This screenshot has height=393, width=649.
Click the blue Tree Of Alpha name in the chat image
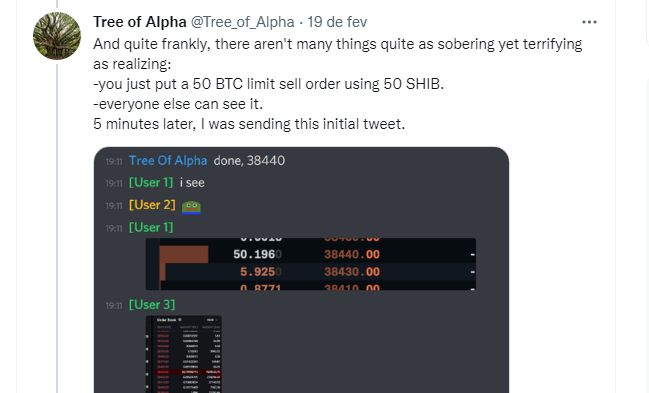pos(168,161)
